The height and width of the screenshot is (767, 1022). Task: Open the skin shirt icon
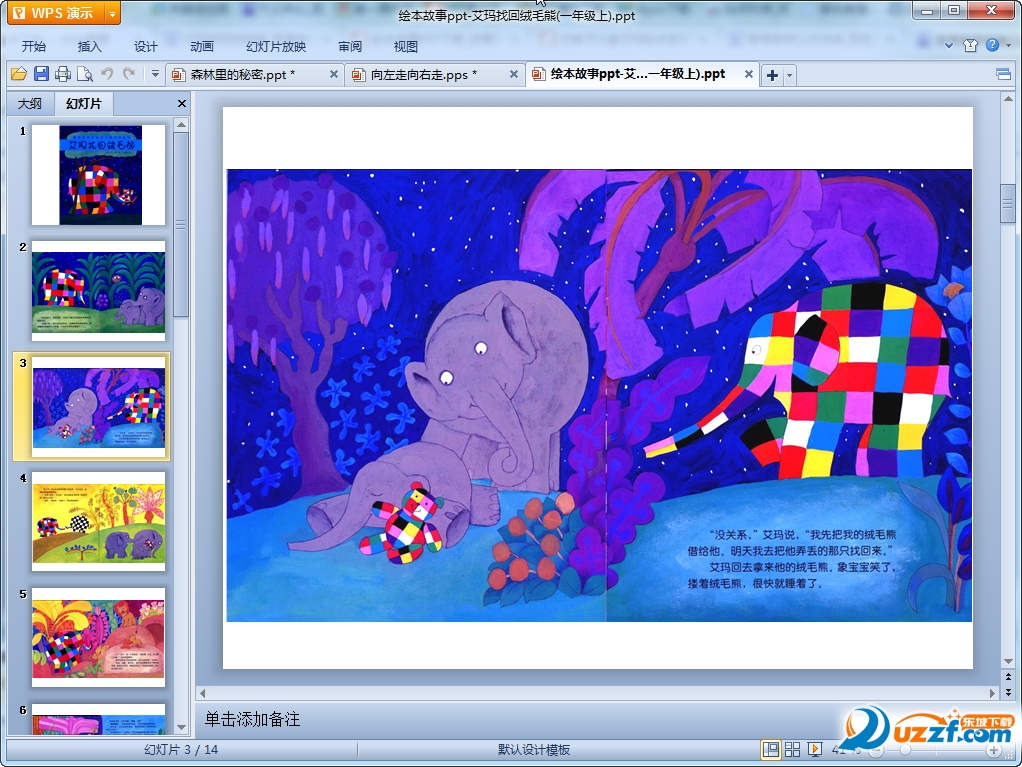pos(970,45)
